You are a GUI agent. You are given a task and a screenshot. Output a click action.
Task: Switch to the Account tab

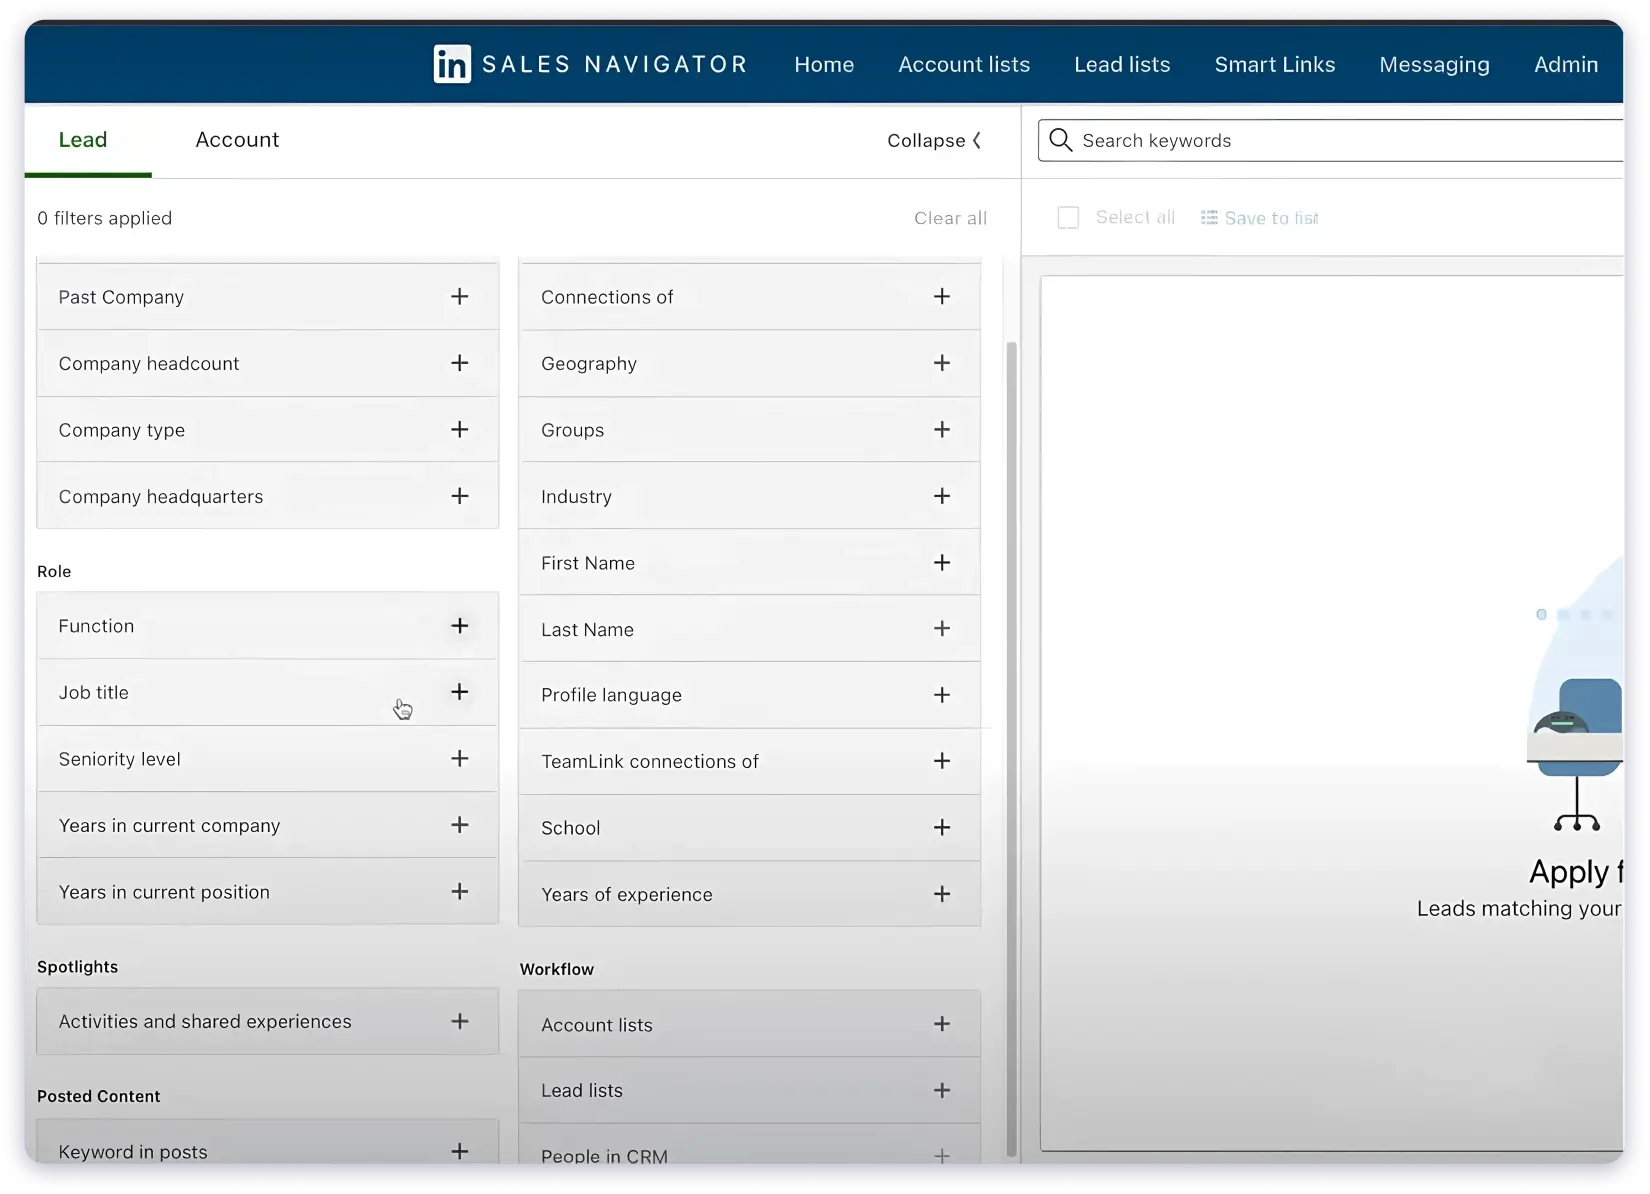pos(237,140)
